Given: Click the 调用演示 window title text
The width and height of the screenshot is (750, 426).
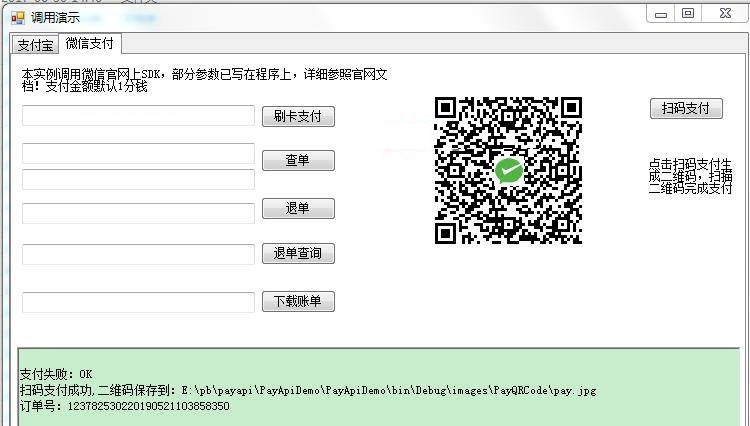Looking at the screenshot, I should point(55,18).
